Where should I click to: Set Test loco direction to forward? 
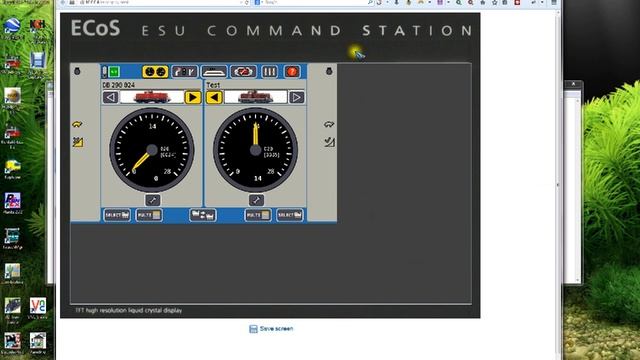pos(297,98)
